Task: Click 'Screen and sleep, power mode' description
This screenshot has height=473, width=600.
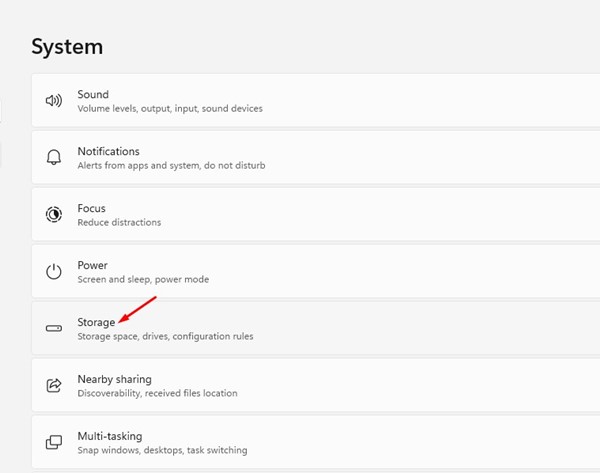Action: (x=143, y=279)
